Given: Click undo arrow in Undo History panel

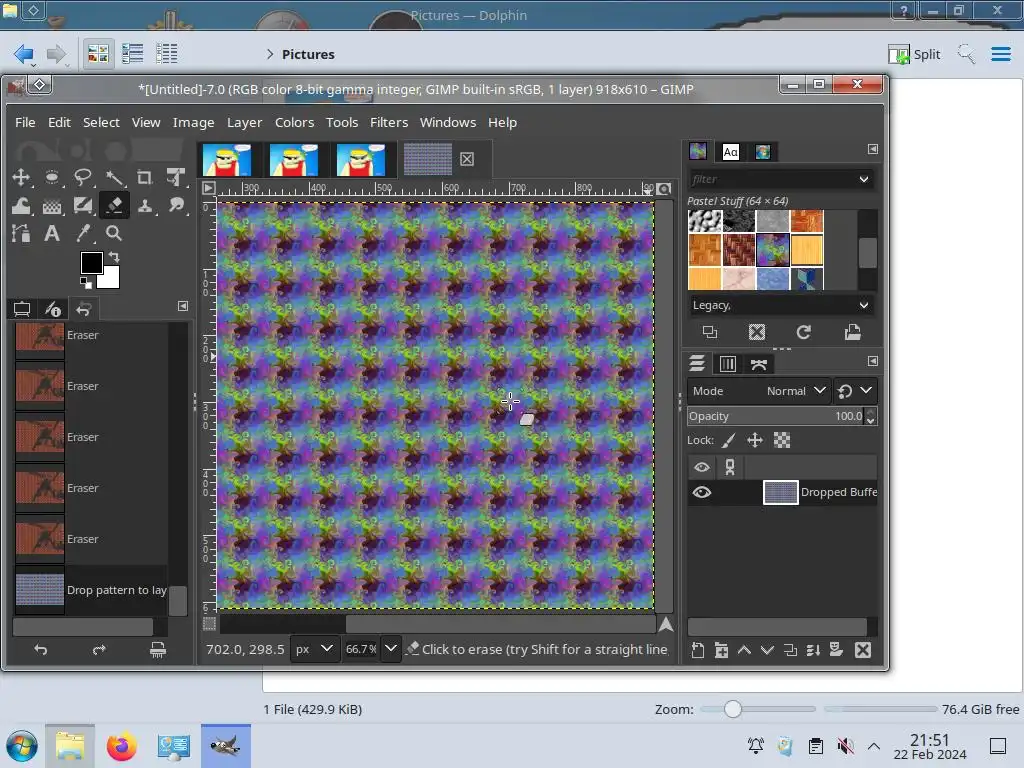Looking at the screenshot, I should (x=40, y=649).
